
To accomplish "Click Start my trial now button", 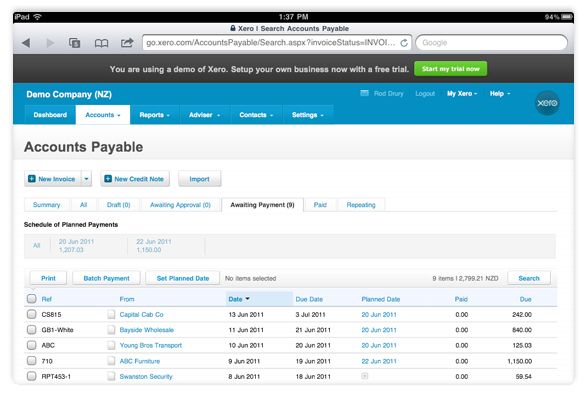I will [x=451, y=69].
